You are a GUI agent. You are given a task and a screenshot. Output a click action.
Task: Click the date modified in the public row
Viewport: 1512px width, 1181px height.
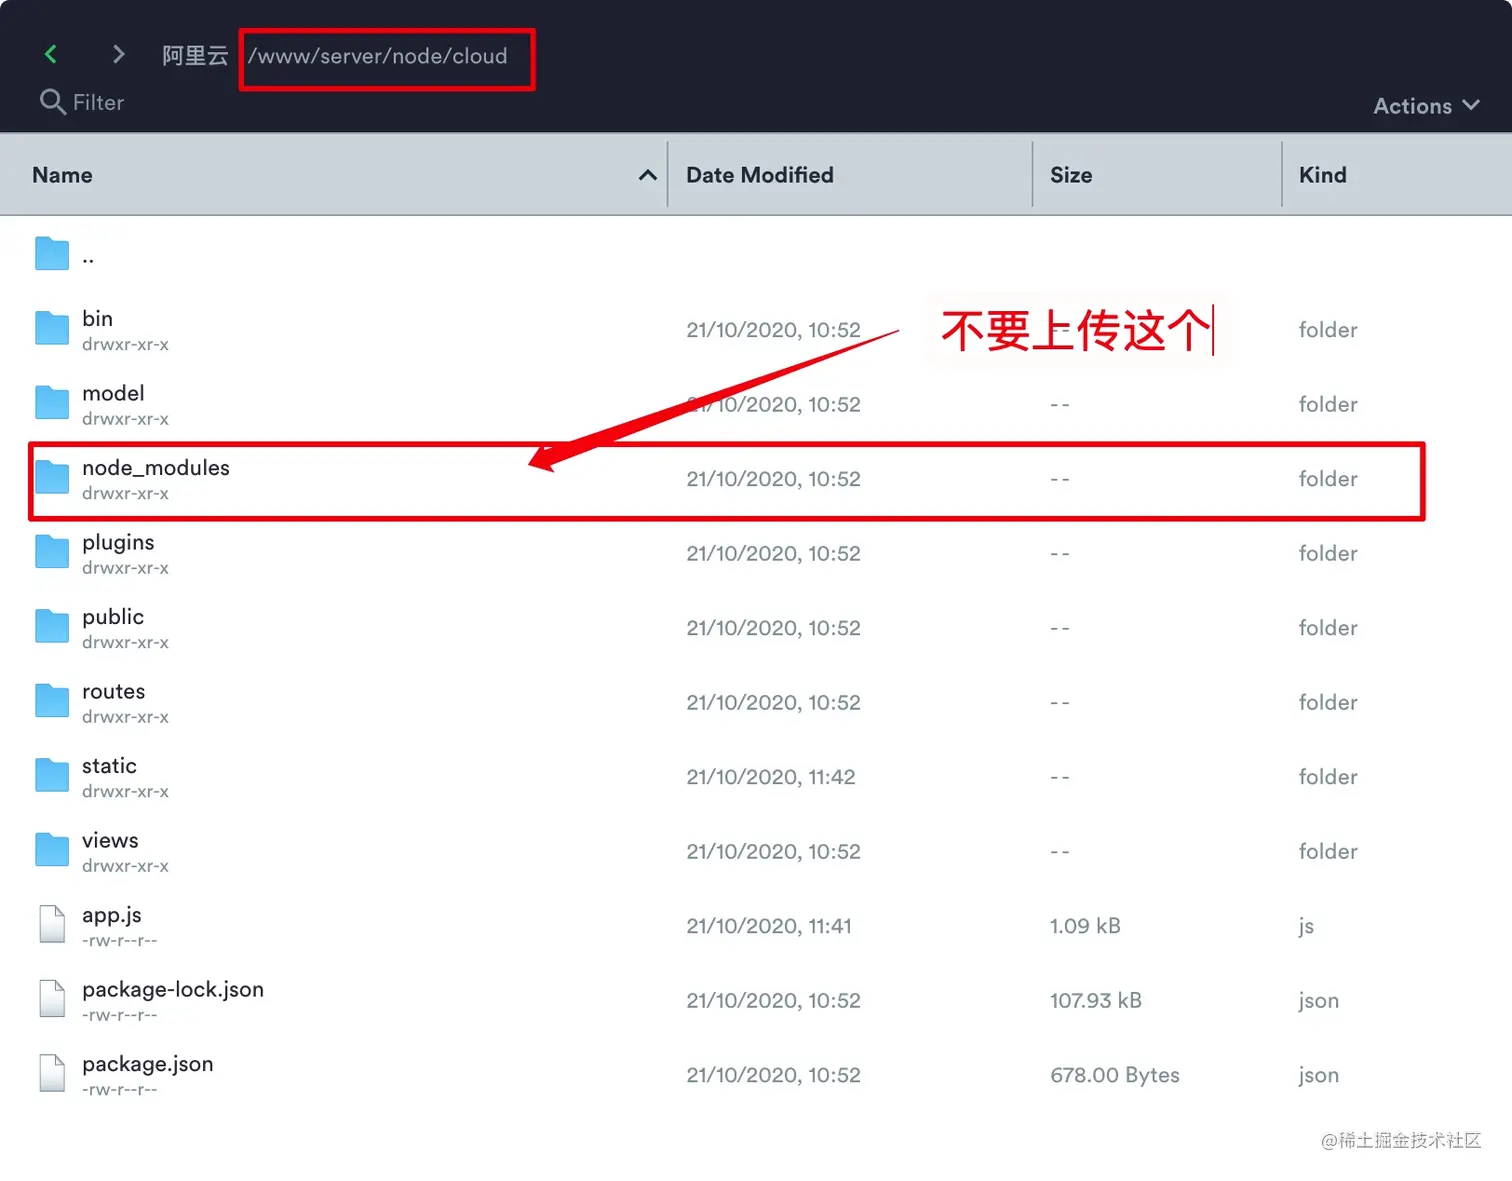[x=773, y=628]
